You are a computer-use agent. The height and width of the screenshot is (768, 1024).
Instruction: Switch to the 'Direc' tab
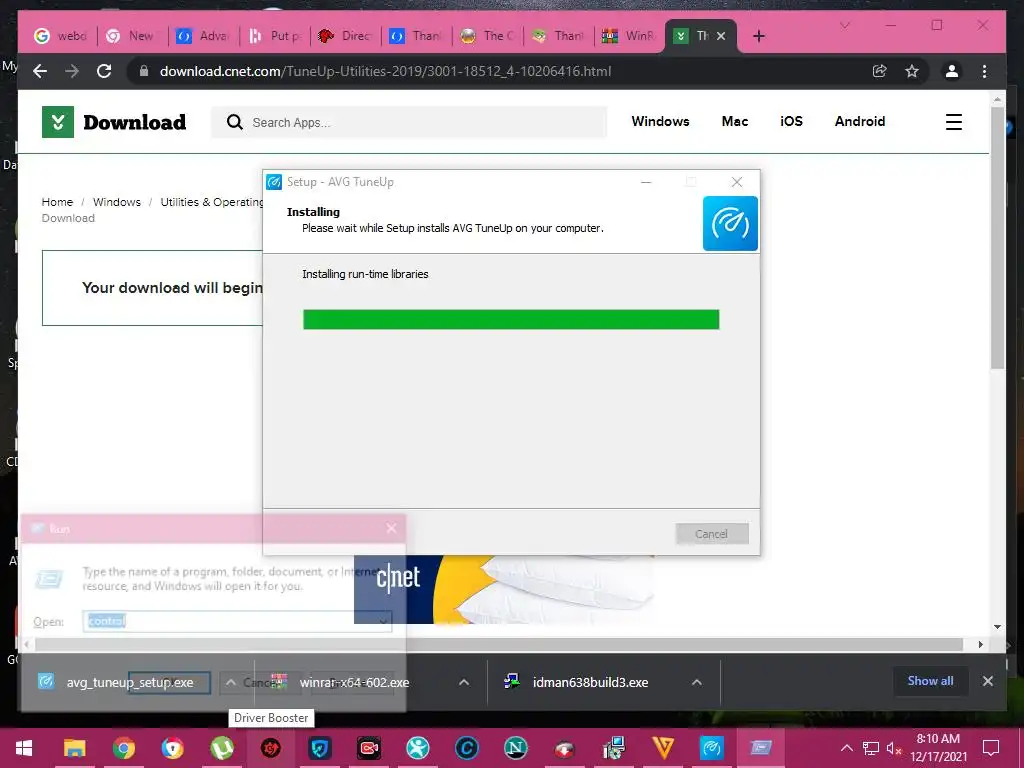pos(345,36)
